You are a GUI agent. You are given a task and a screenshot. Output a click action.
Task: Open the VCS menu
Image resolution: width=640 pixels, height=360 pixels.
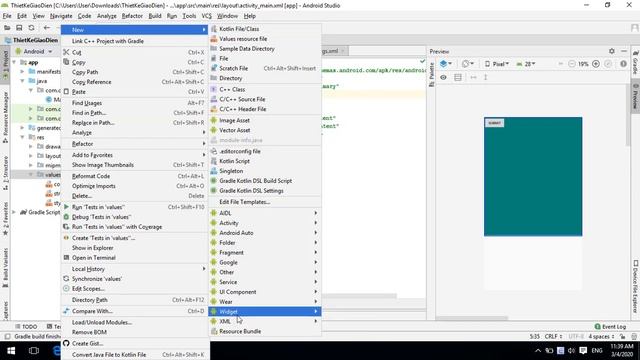point(207,16)
